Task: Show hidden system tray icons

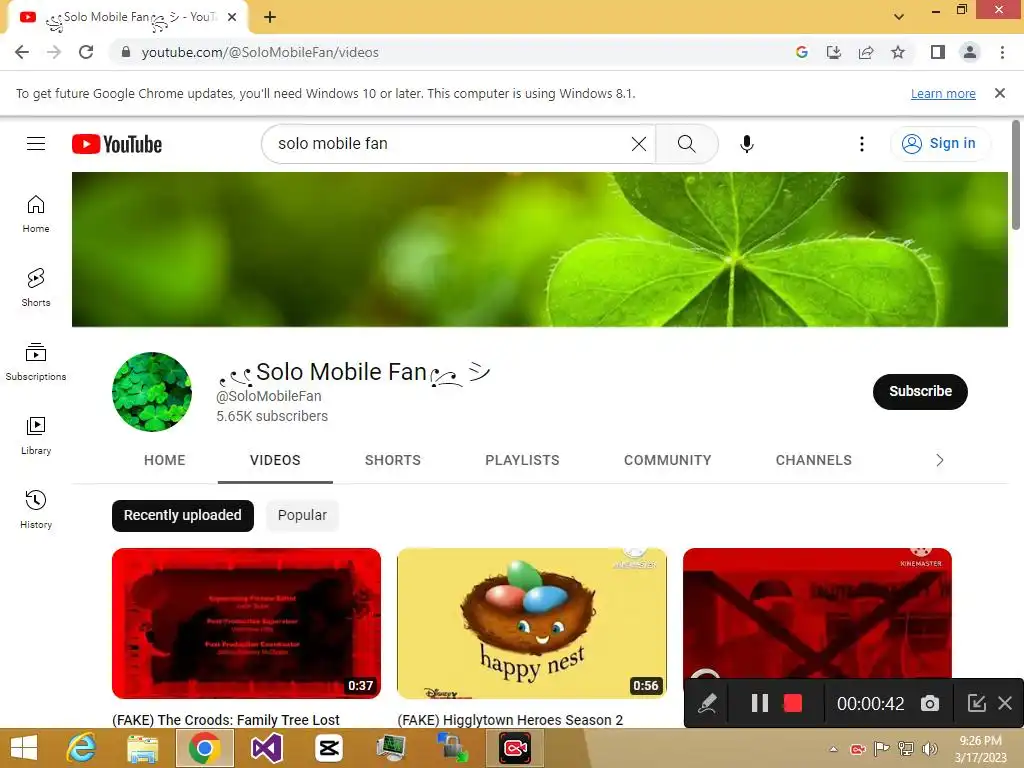Action: click(x=833, y=749)
